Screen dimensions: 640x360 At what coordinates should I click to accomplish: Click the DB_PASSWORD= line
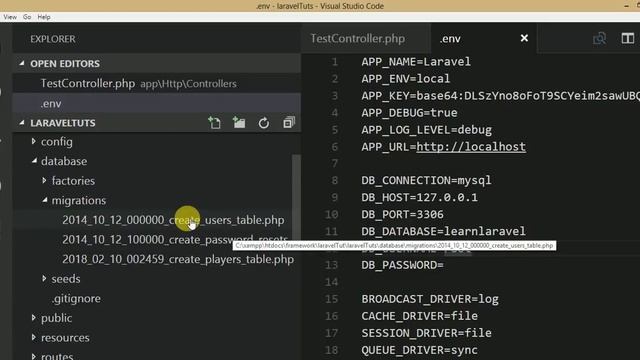click(x=402, y=265)
